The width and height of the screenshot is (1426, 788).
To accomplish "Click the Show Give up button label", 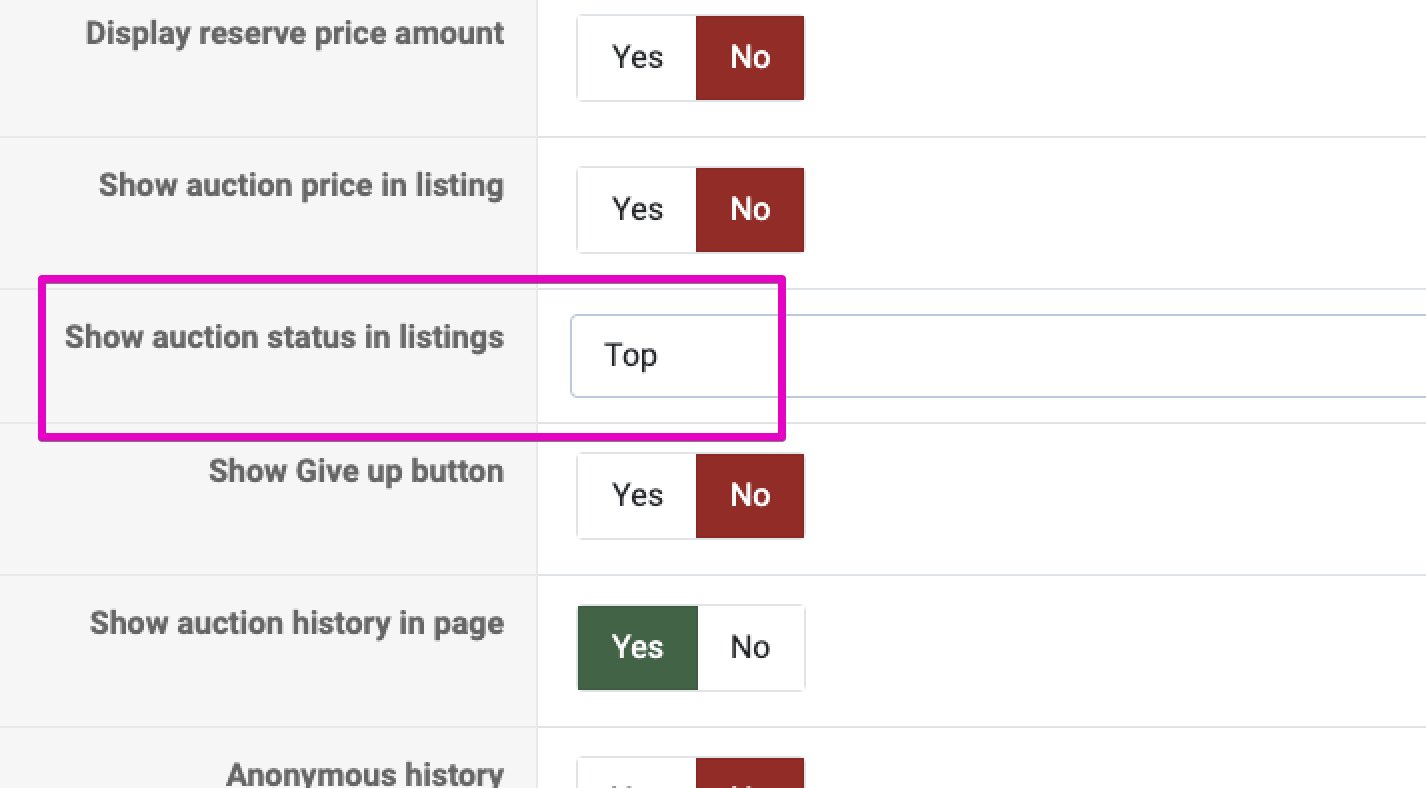I will [356, 471].
